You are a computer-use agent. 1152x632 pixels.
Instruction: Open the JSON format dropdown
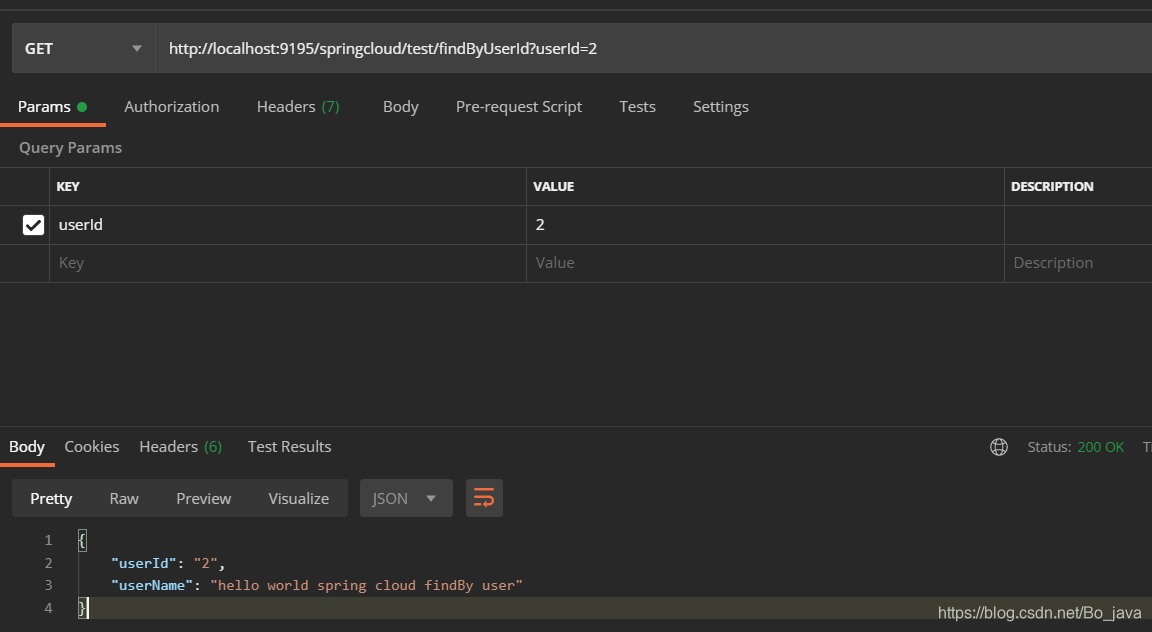pyautogui.click(x=406, y=498)
